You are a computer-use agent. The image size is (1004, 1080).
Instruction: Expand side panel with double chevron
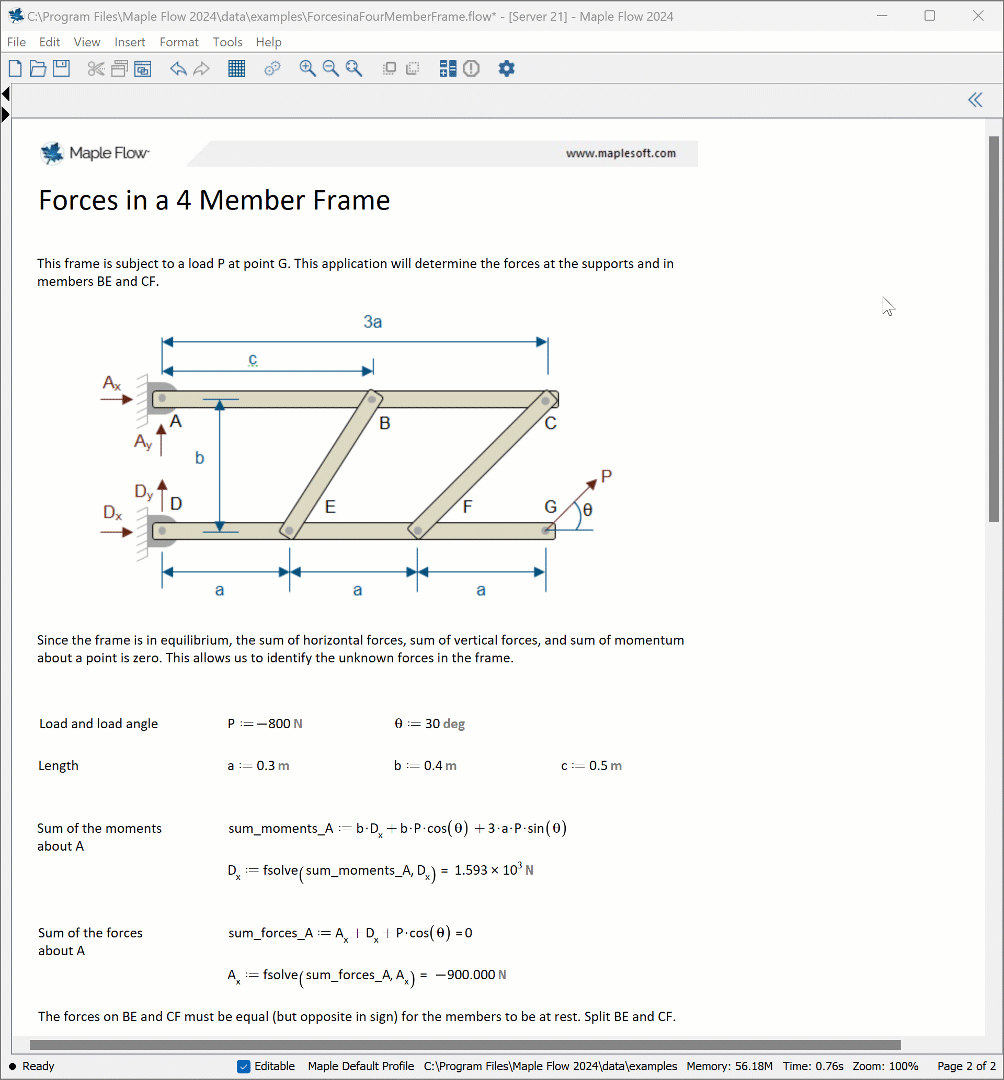tap(975, 99)
